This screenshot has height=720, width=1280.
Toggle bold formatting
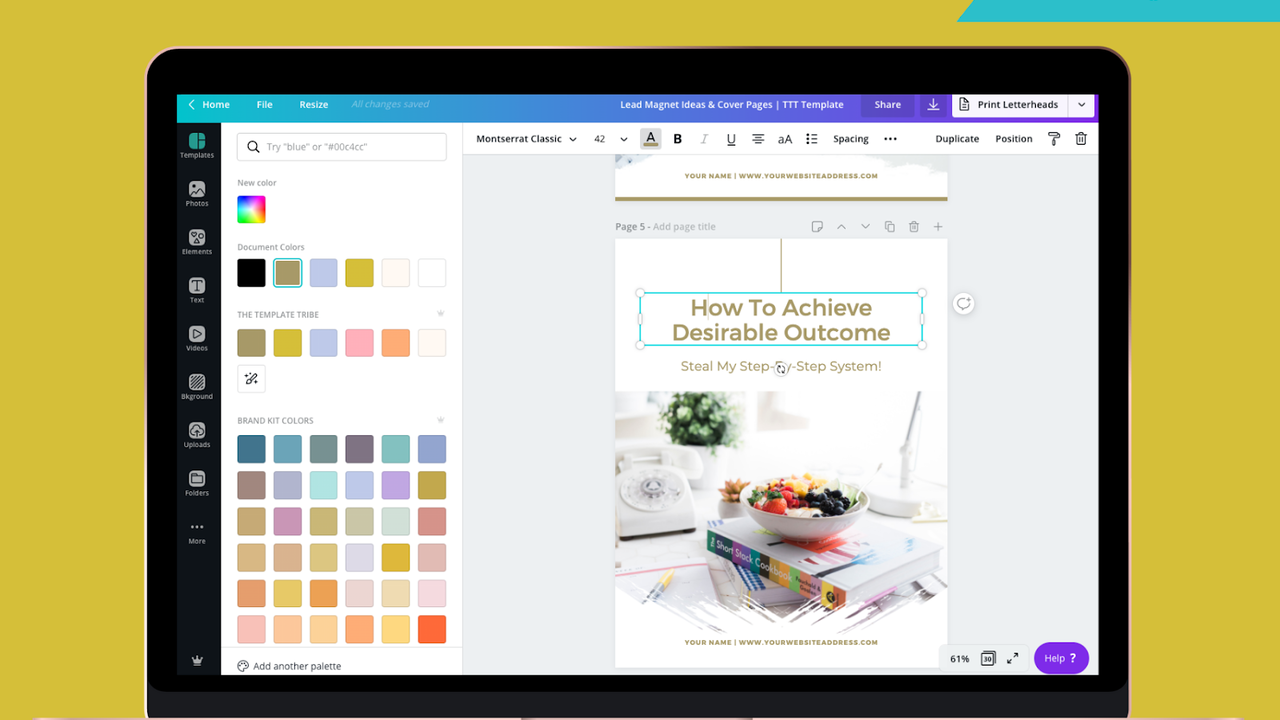click(677, 139)
